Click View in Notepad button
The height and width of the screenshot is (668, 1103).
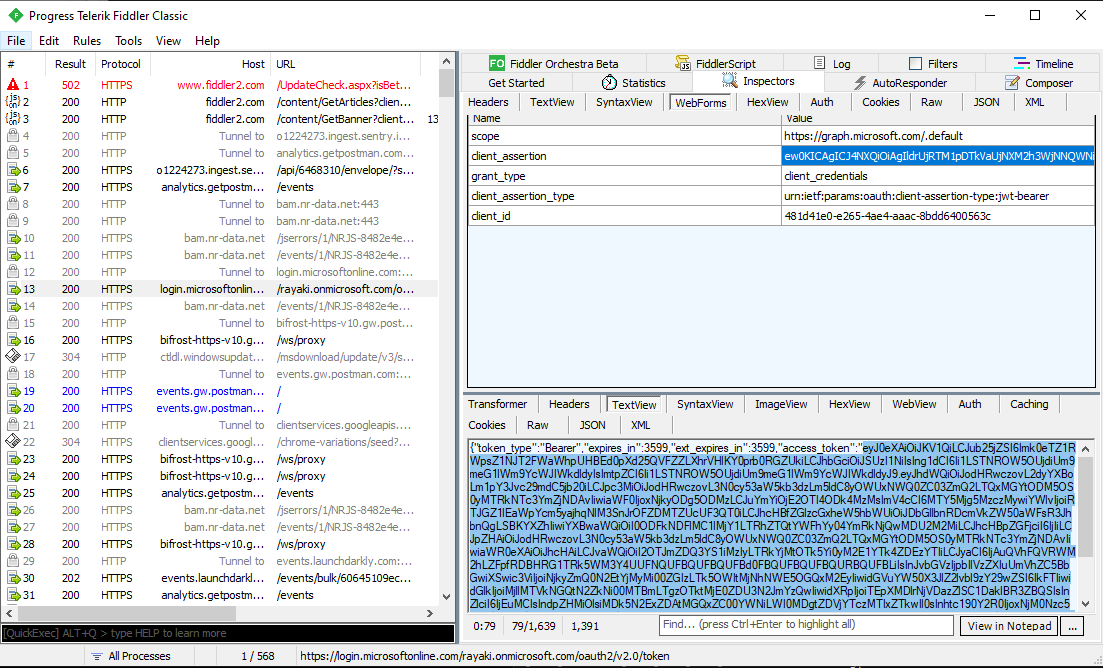pos(1009,626)
